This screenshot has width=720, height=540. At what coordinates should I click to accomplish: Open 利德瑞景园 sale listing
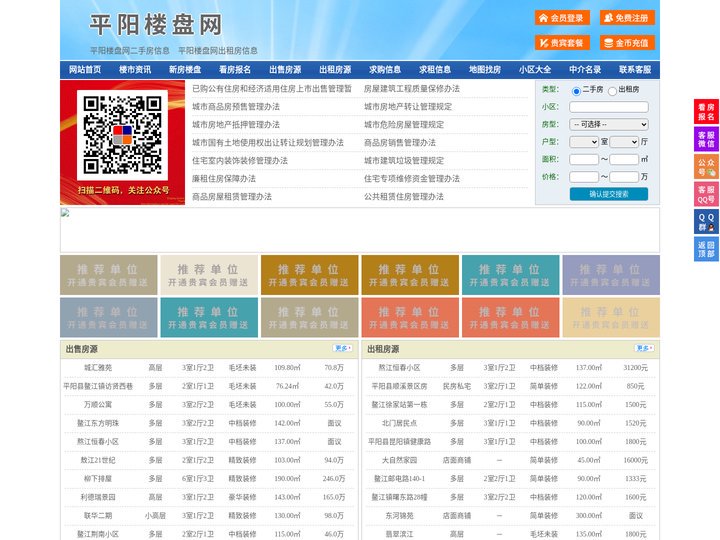(x=98, y=497)
